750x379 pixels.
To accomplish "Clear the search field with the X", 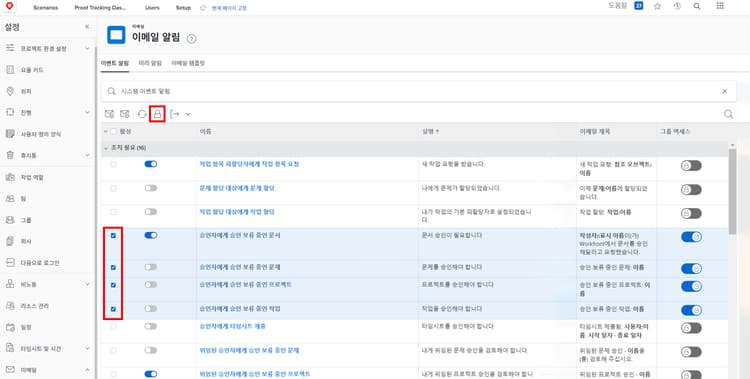I will 725,91.
